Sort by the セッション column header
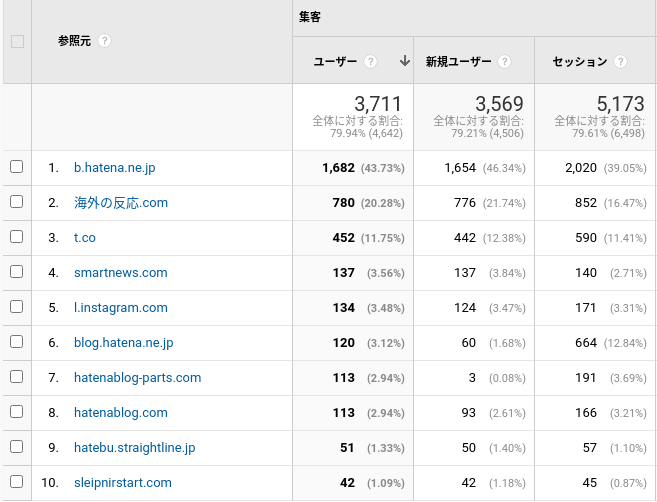This screenshot has height=502, width=657. 579,62
